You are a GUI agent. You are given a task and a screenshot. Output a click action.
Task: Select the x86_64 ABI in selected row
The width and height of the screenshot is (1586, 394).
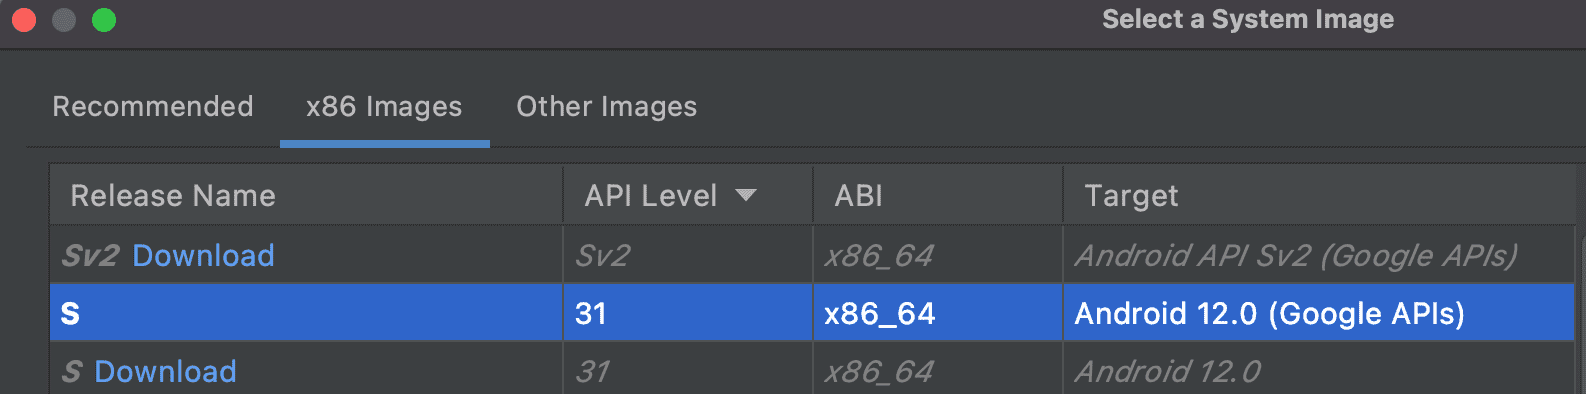click(x=880, y=313)
